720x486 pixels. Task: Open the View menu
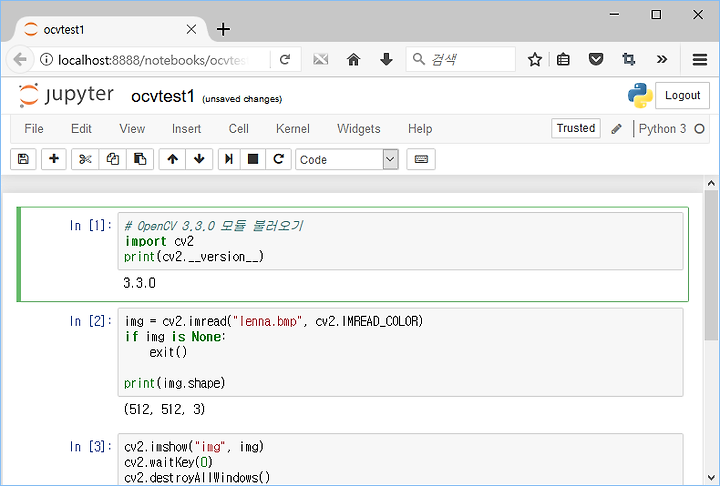(x=132, y=129)
